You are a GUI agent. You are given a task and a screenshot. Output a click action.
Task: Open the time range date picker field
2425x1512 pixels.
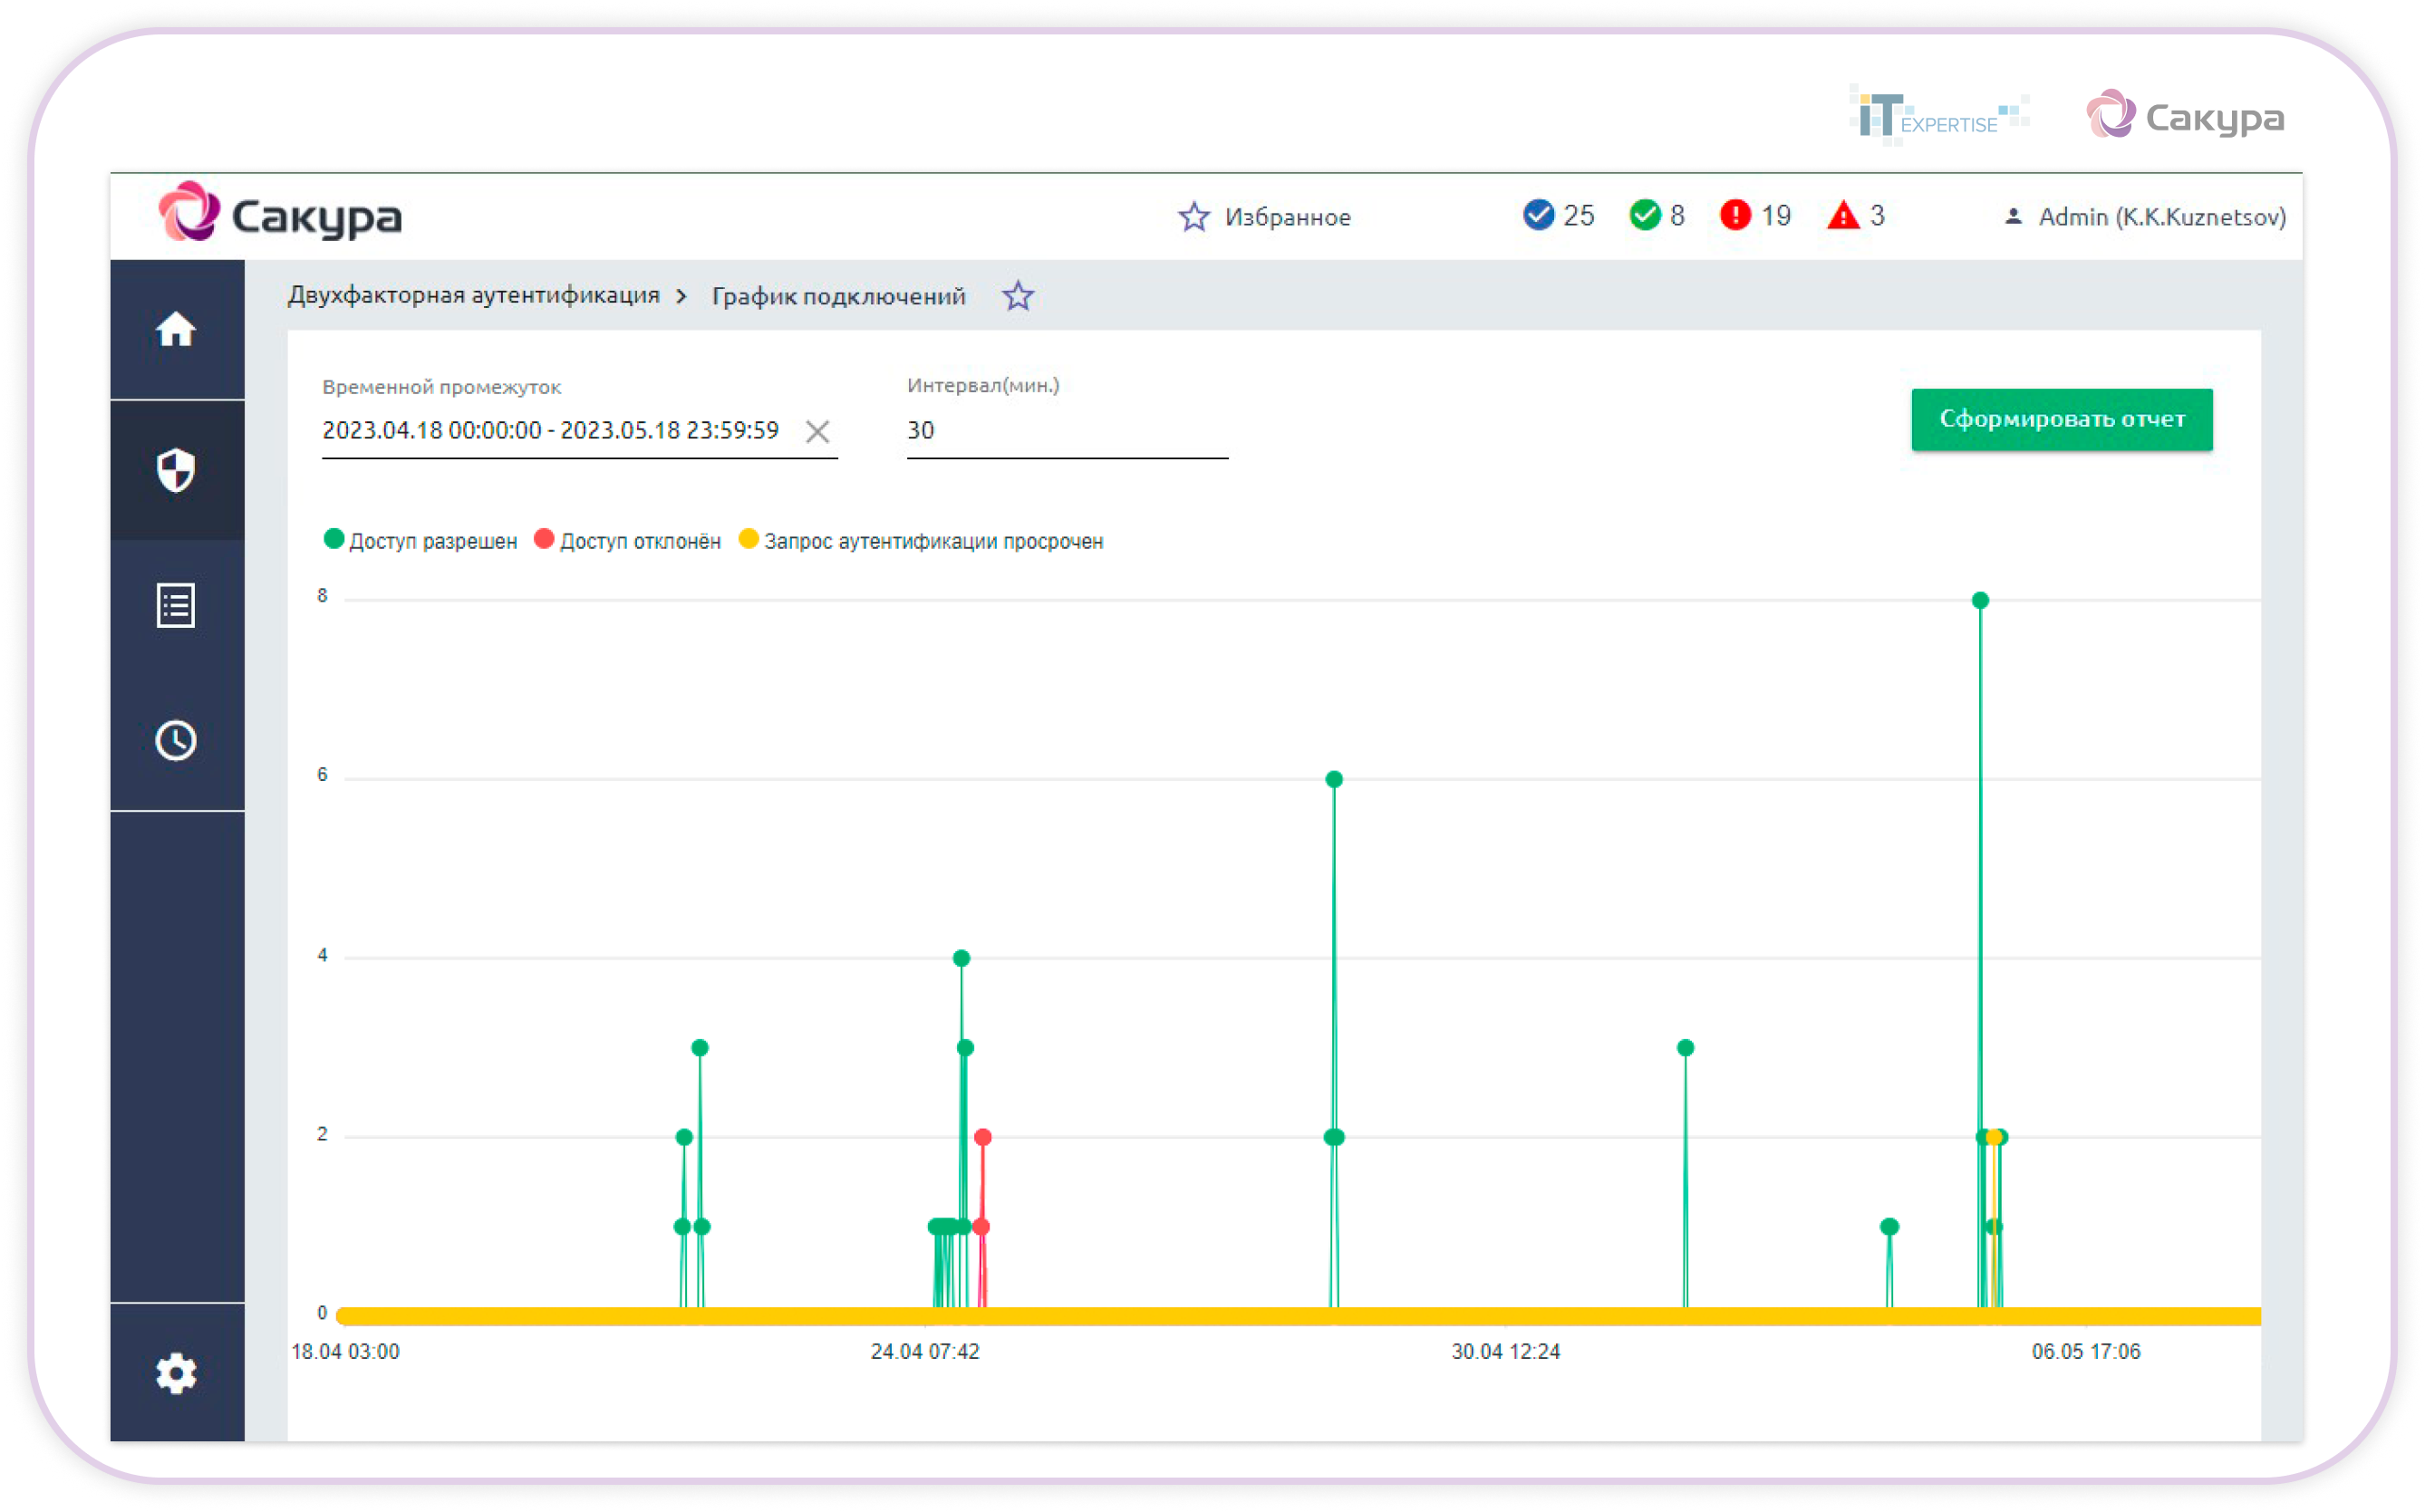(x=550, y=431)
